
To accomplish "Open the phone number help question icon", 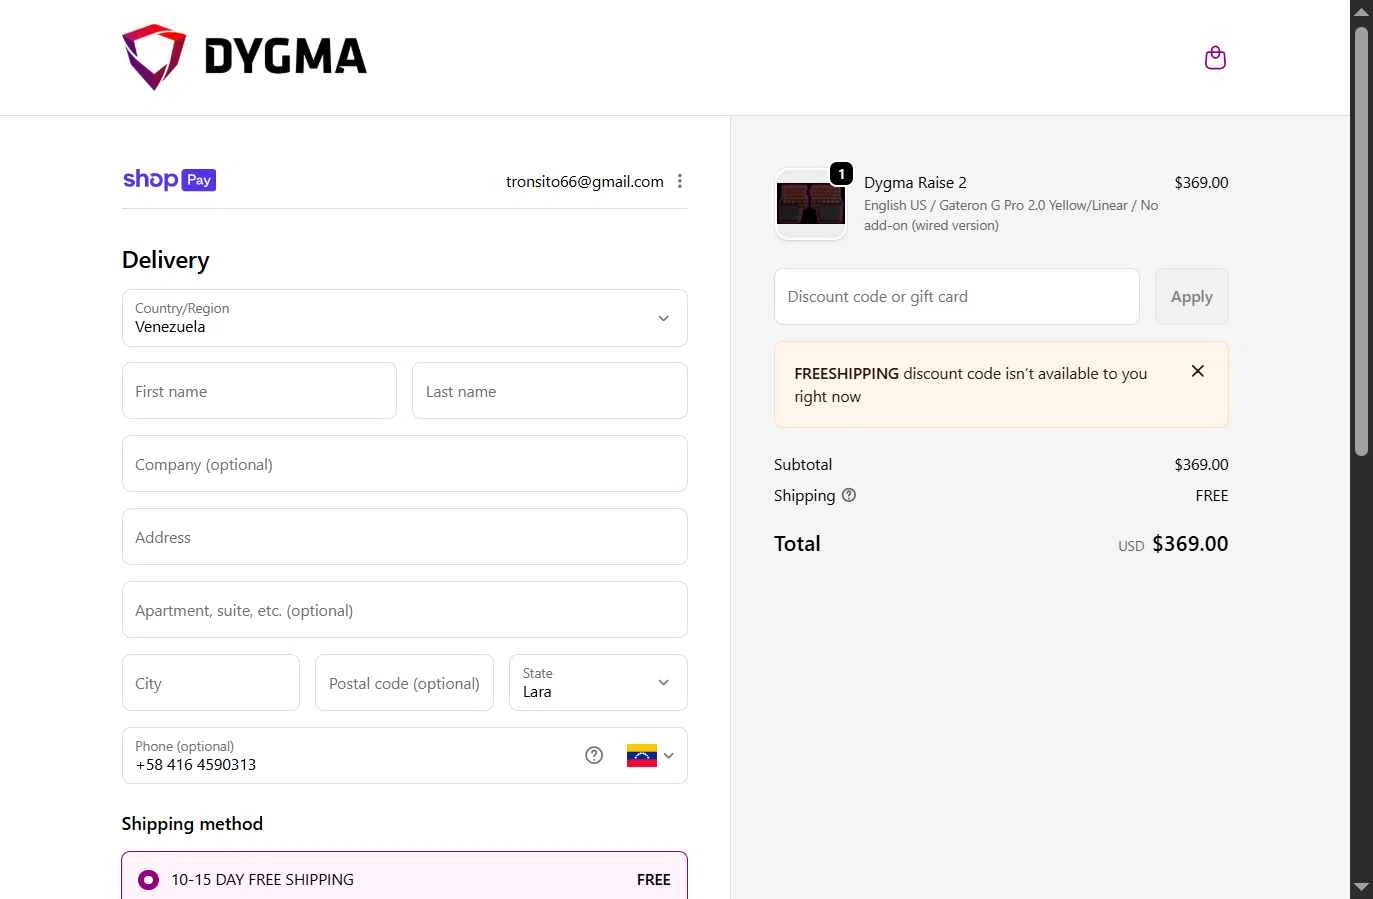I will coord(594,755).
